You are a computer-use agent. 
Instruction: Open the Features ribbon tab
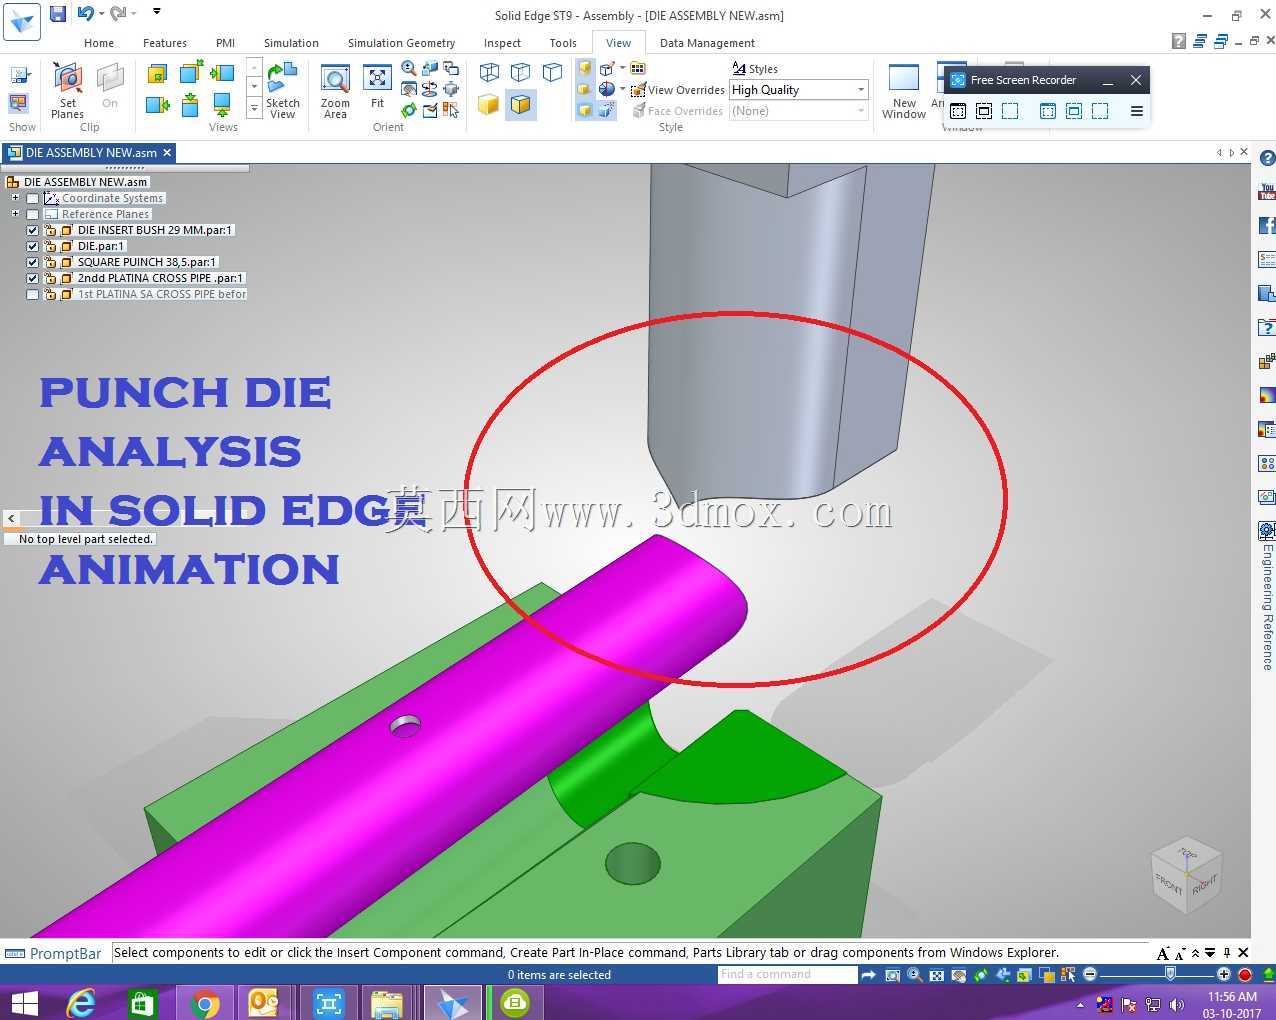(x=165, y=43)
